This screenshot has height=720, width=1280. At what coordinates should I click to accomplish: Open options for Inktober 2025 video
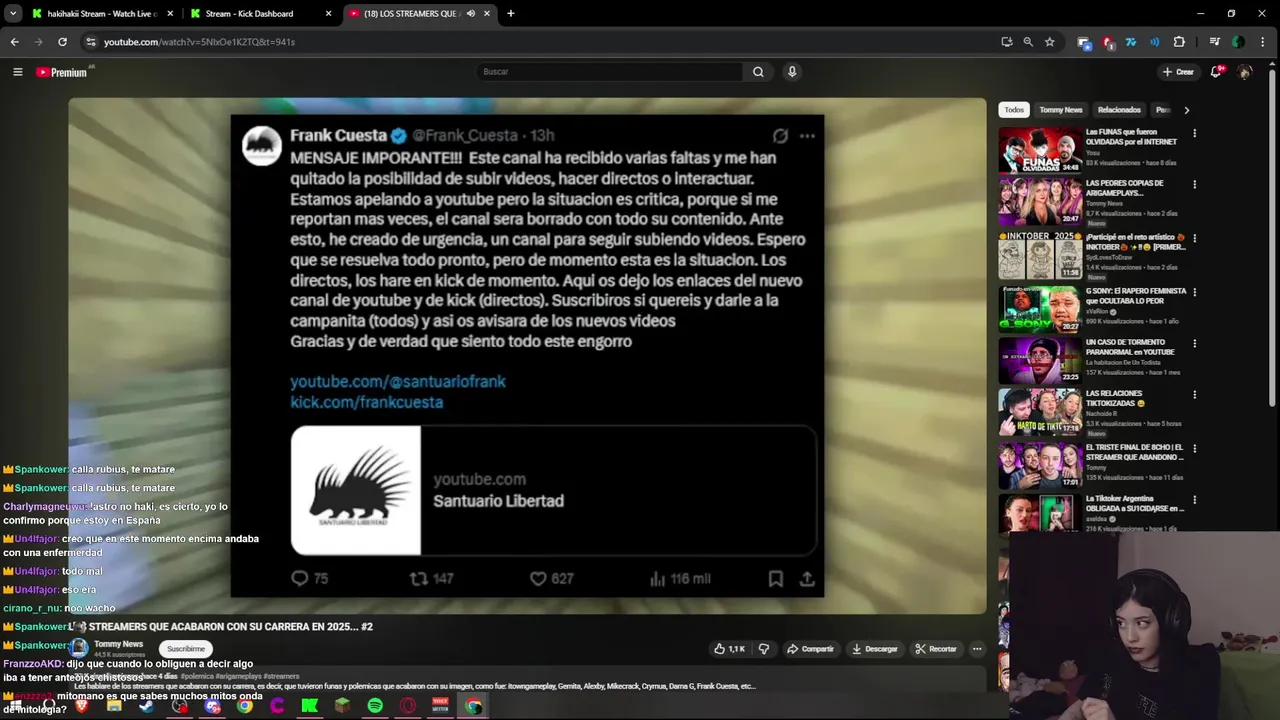coord(1194,239)
